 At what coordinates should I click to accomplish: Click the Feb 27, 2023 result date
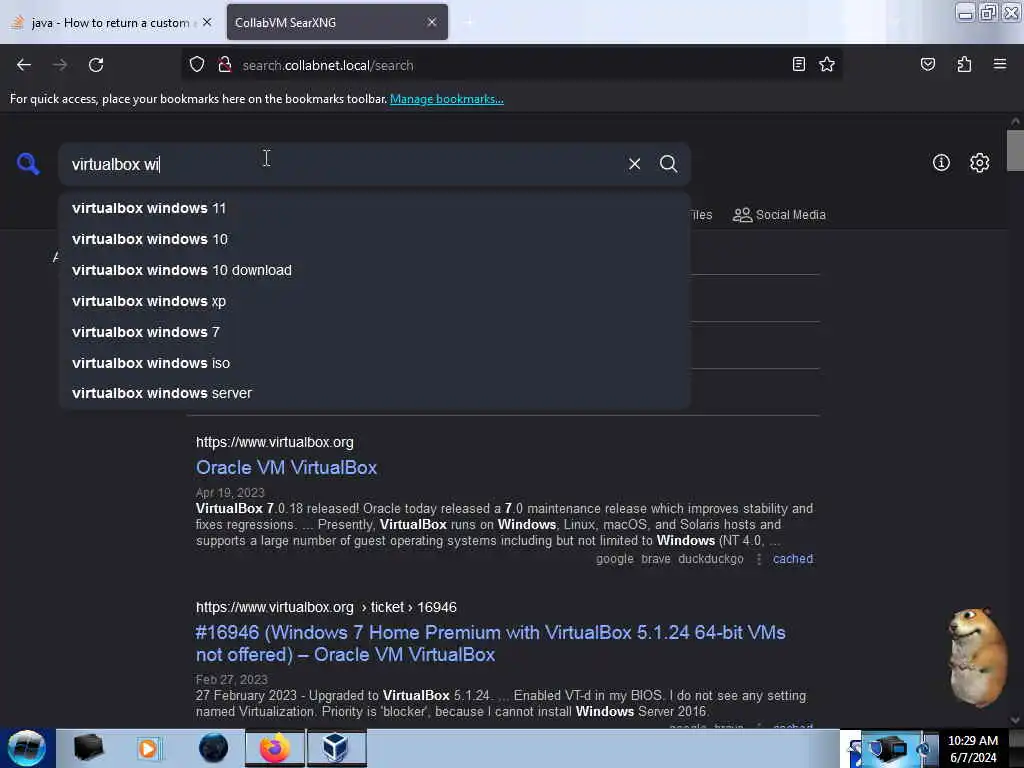pos(231,679)
